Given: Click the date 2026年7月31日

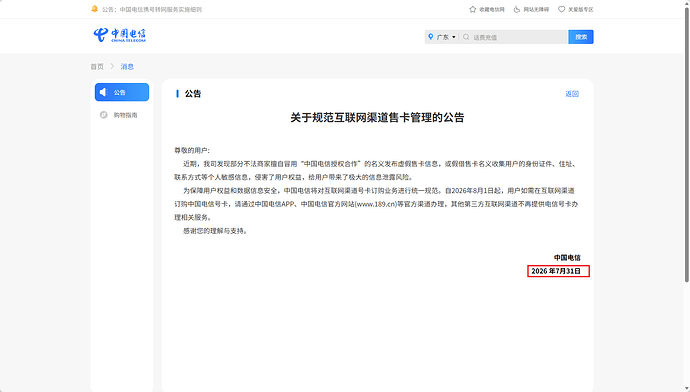Looking at the screenshot, I should (556, 271).
